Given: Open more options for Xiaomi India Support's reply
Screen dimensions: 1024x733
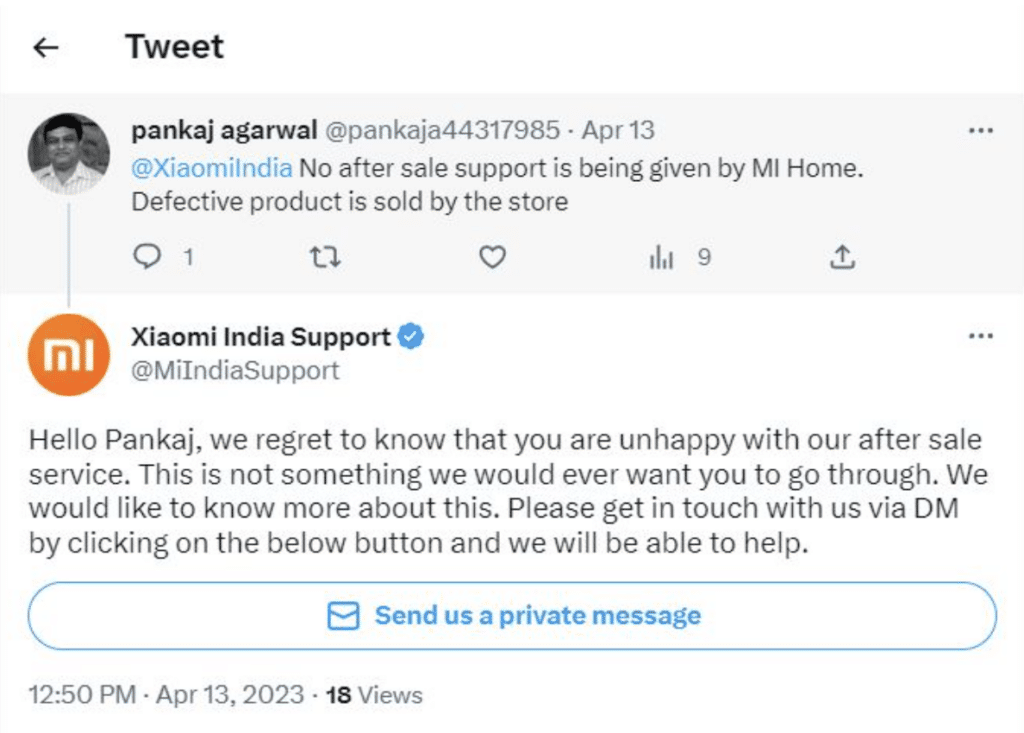Looking at the screenshot, I should [x=981, y=337].
